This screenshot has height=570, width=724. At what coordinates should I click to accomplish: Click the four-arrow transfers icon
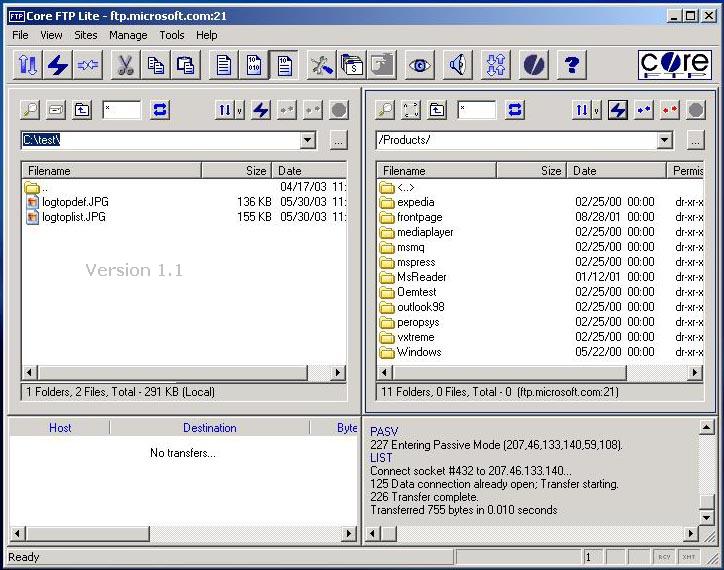[495, 65]
